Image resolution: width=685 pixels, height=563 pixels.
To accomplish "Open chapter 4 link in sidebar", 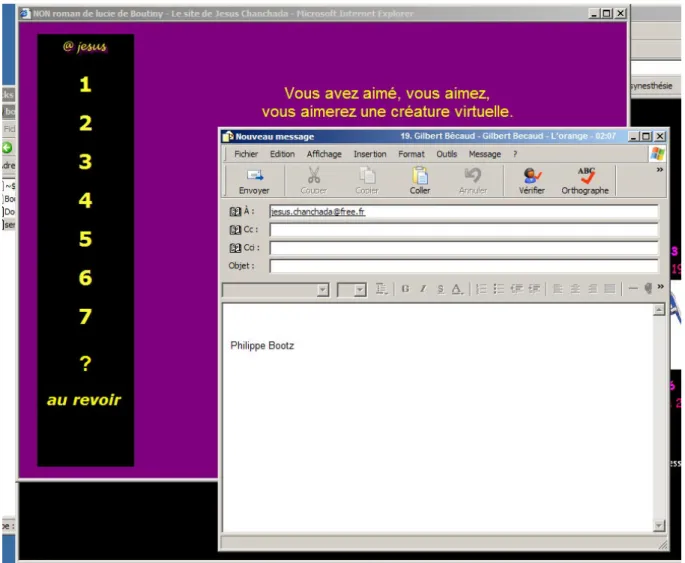I will point(85,200).
